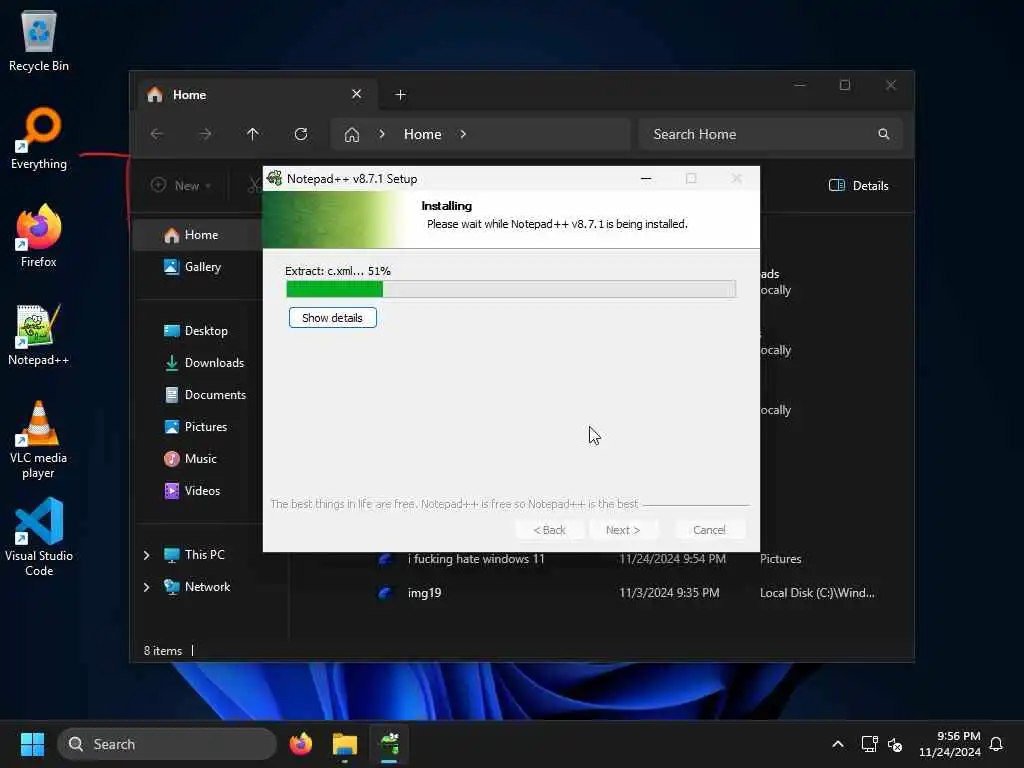Open Notepad++ desktop shortcut

tap(39, 335)
